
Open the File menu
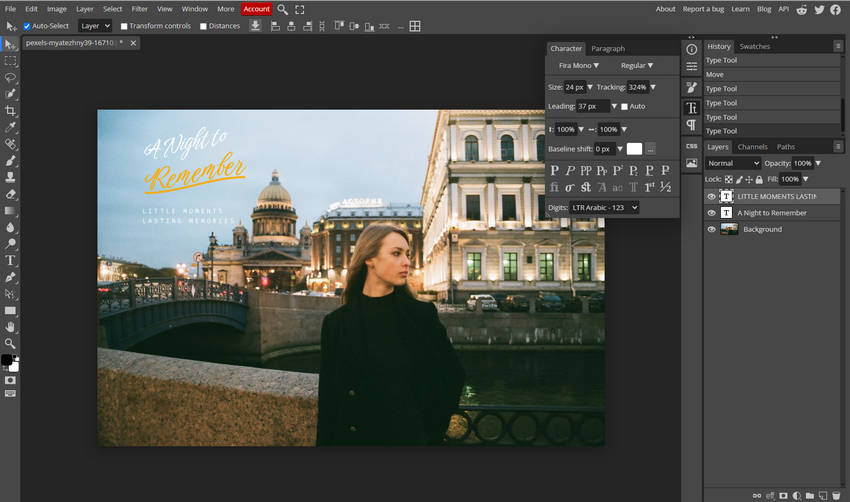pos(10,9)
